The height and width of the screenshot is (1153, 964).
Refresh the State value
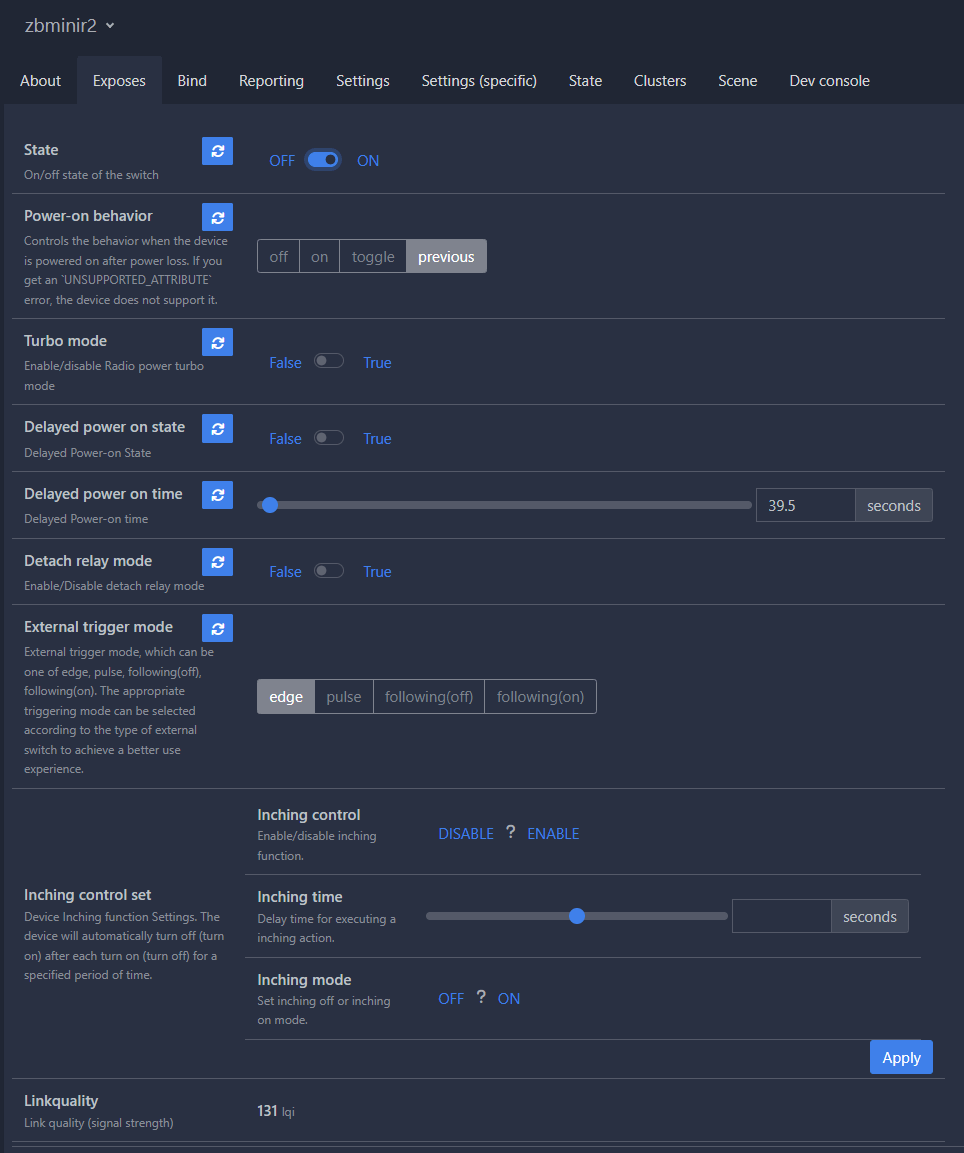click(217, 151)
